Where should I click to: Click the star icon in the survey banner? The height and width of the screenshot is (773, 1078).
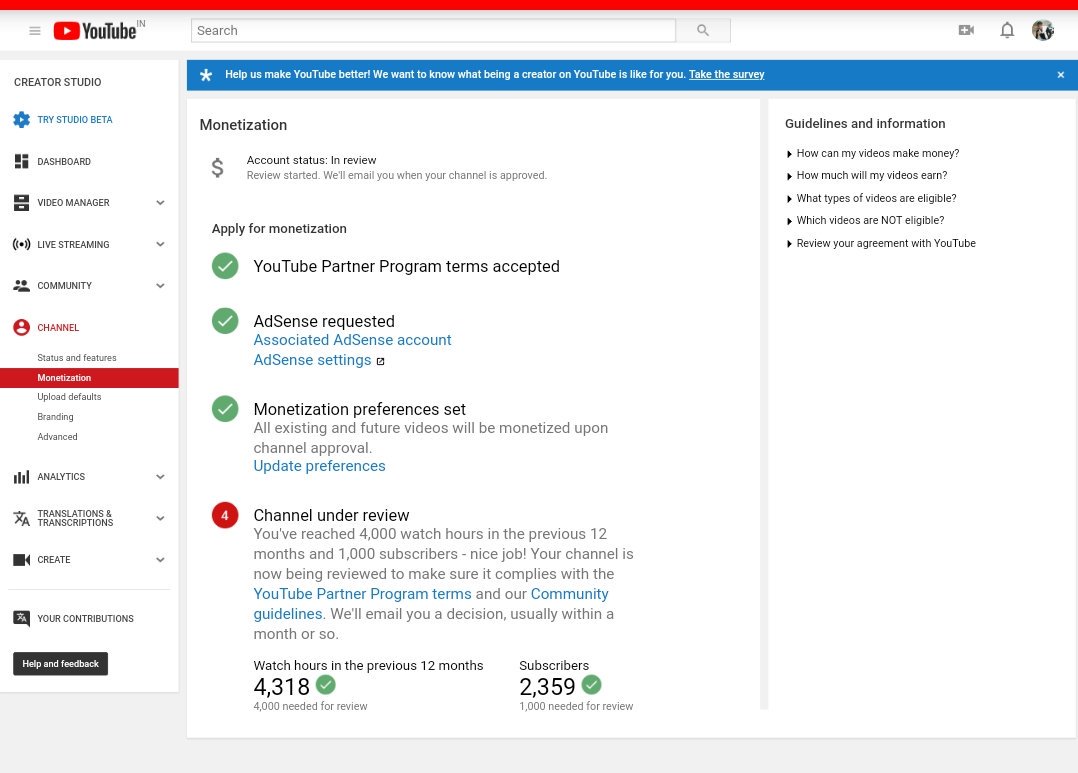pyautogui.click(x=206, y=75)
